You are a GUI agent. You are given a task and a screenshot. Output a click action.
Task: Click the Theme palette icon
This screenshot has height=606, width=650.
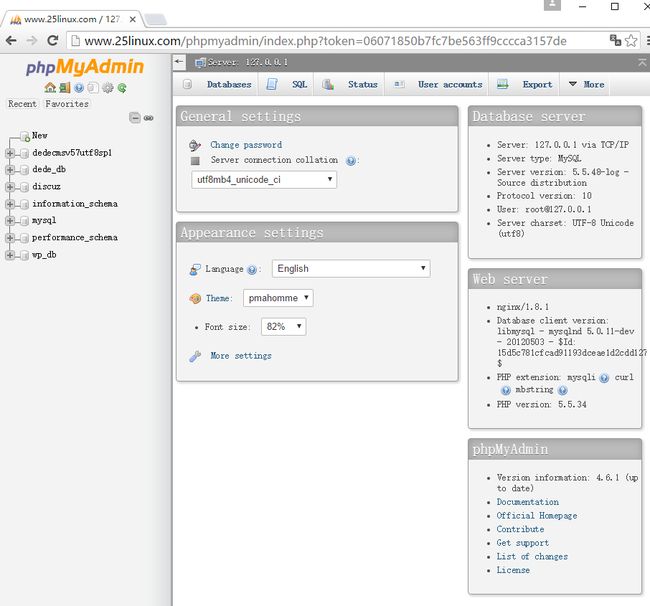tap(195, 298)
